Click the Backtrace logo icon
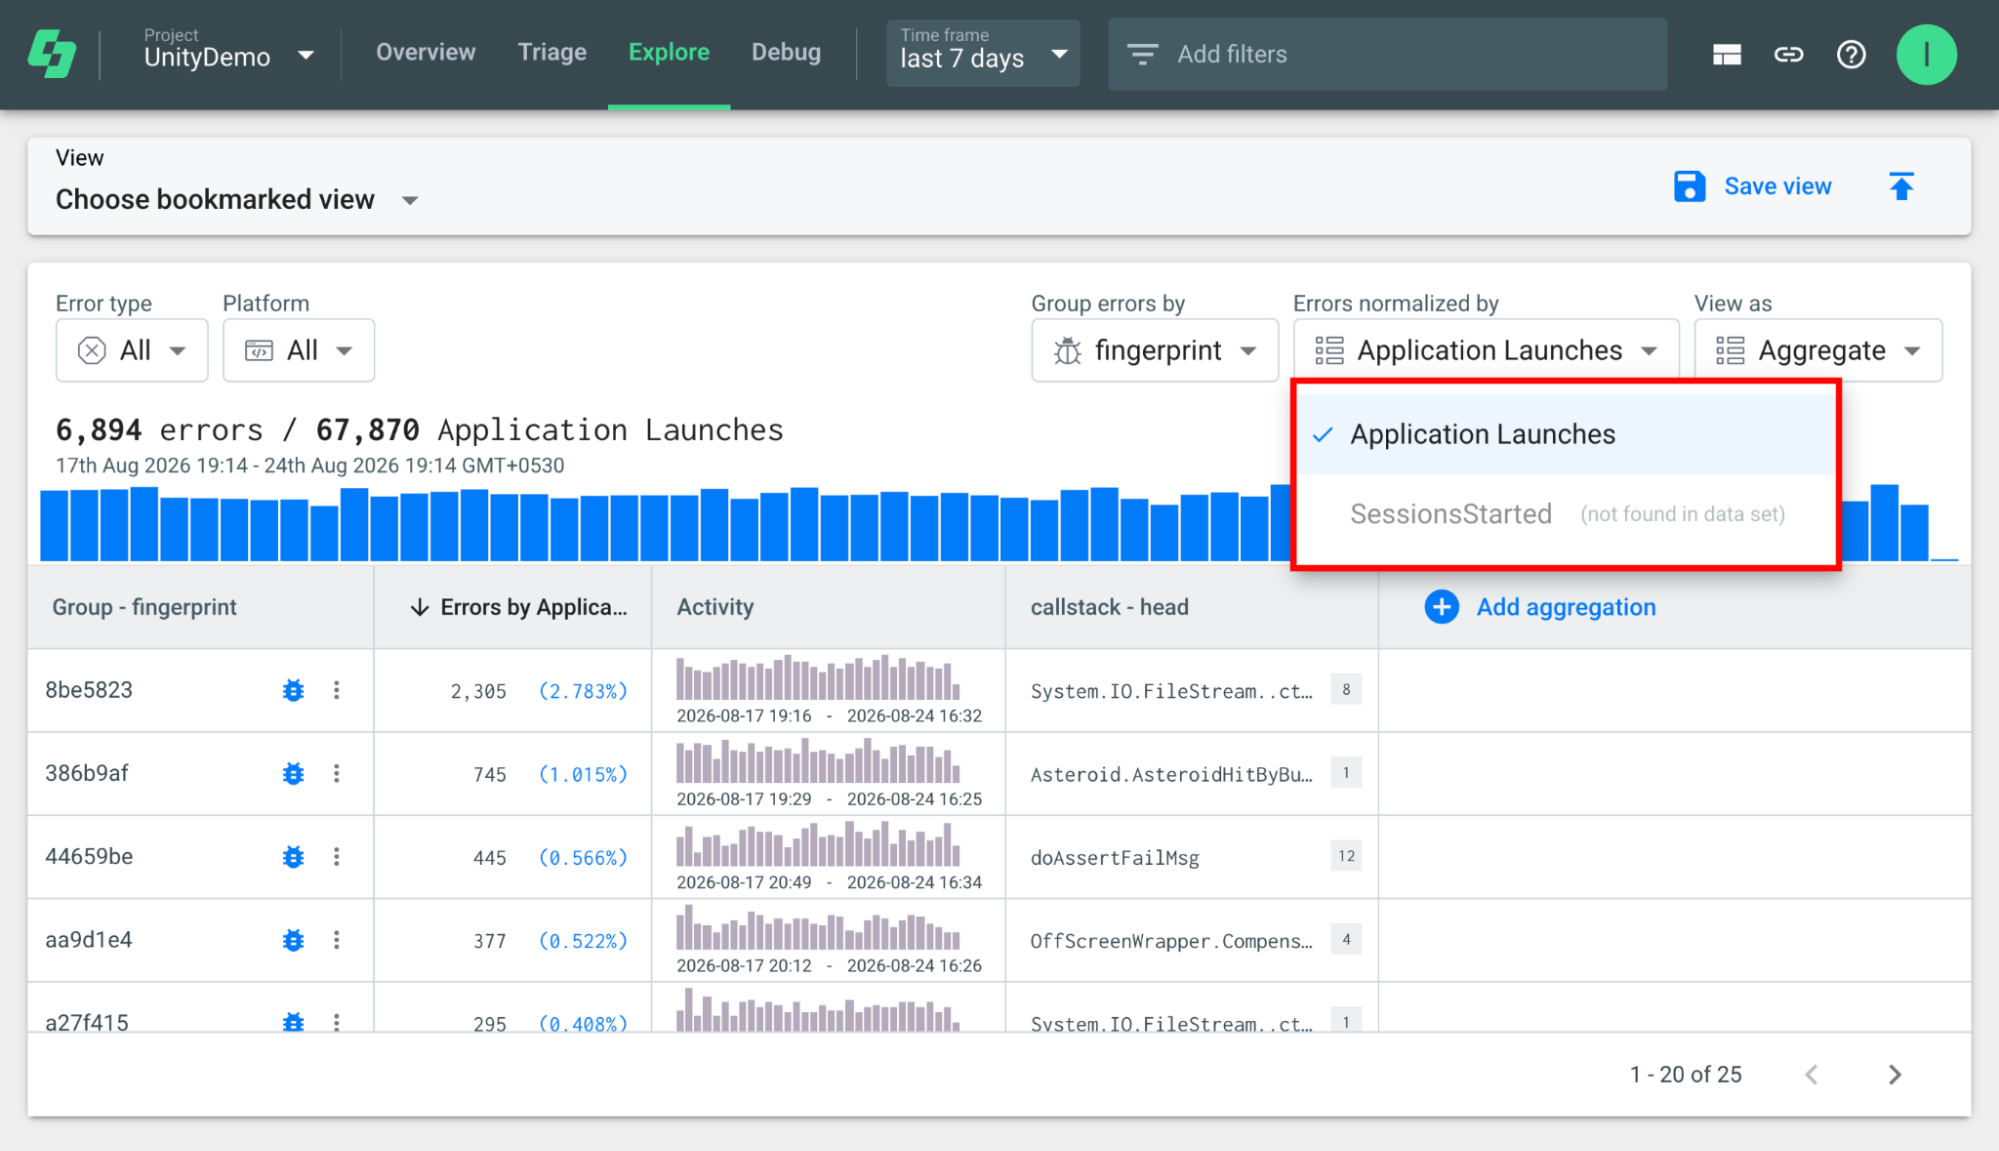 coord(52,54)
